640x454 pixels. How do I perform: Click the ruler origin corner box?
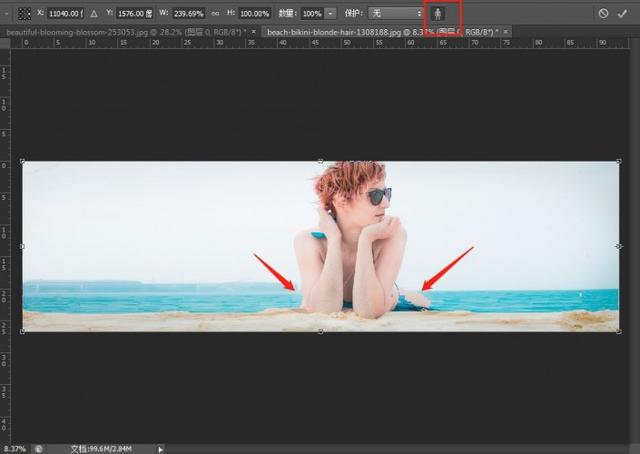(5, 44)
